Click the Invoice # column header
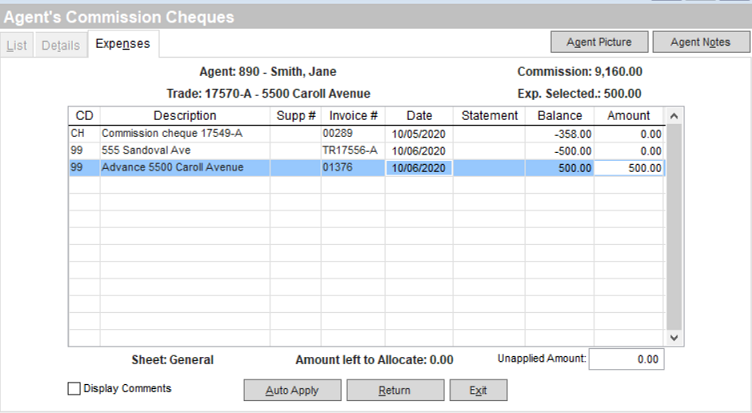752x413 pixels. tap(352, 116)
